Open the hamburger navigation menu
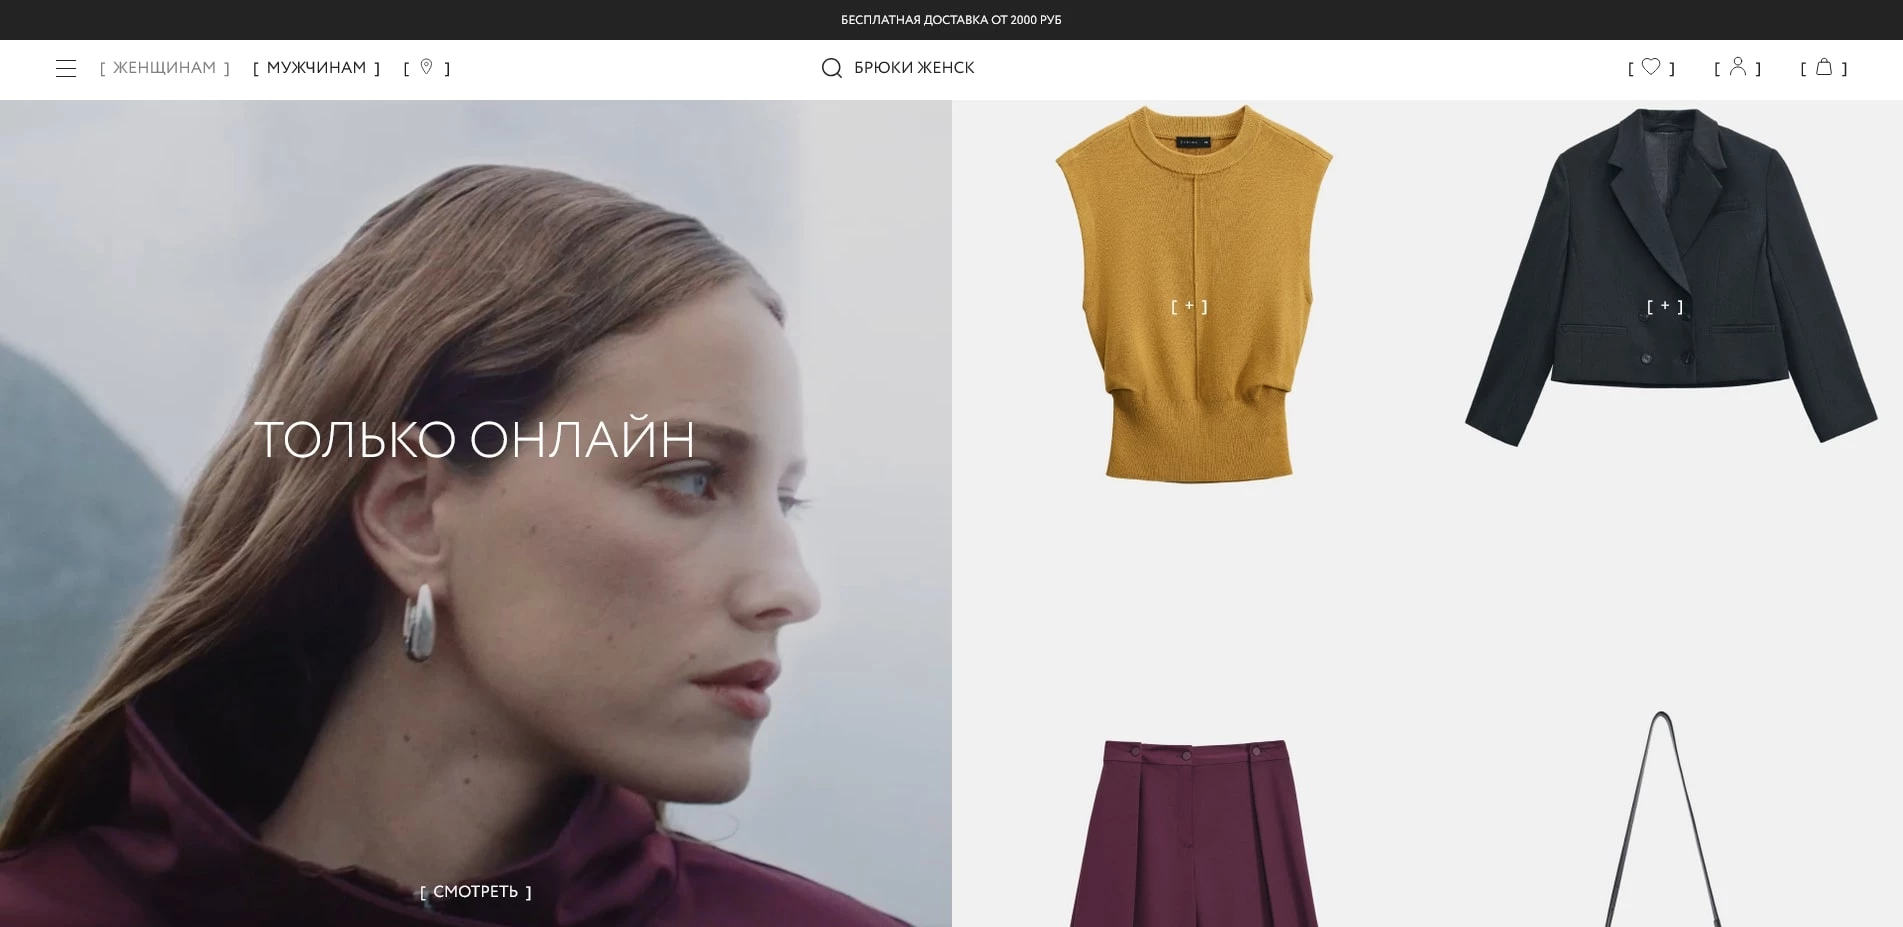Viewport: 1903px width, 927px height. pyautogui.click(x=66, y=68)
